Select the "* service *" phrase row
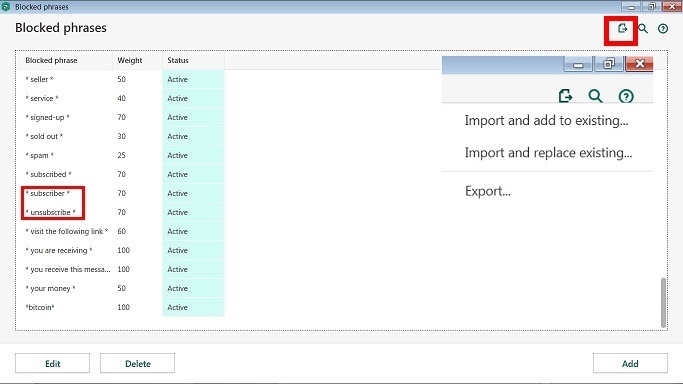 click(121, 98)
